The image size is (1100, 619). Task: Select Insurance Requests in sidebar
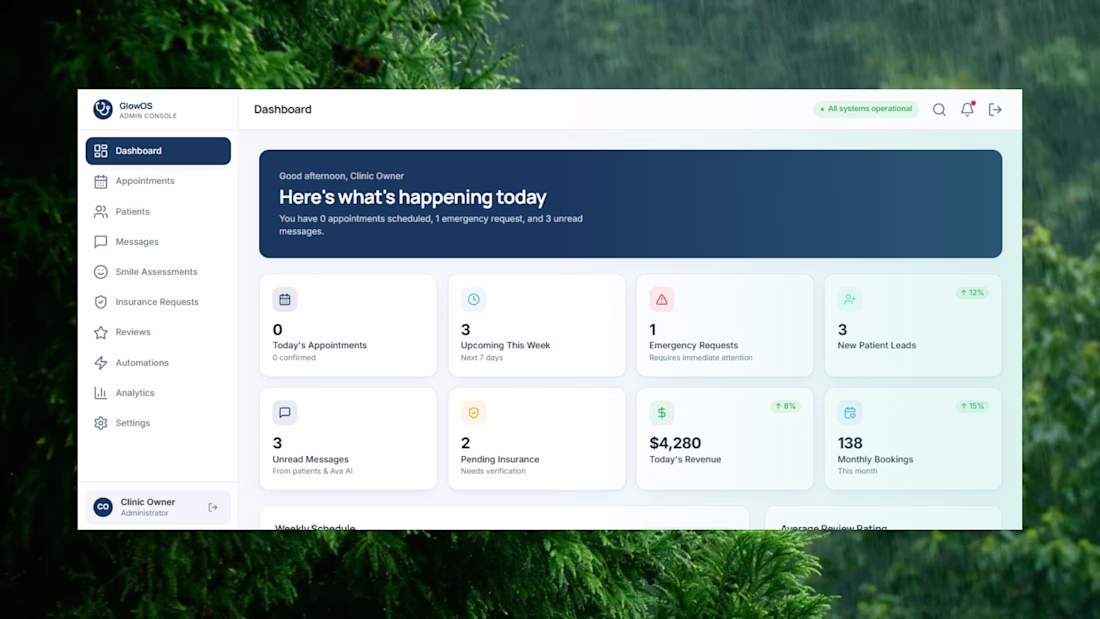pos(158,302)
